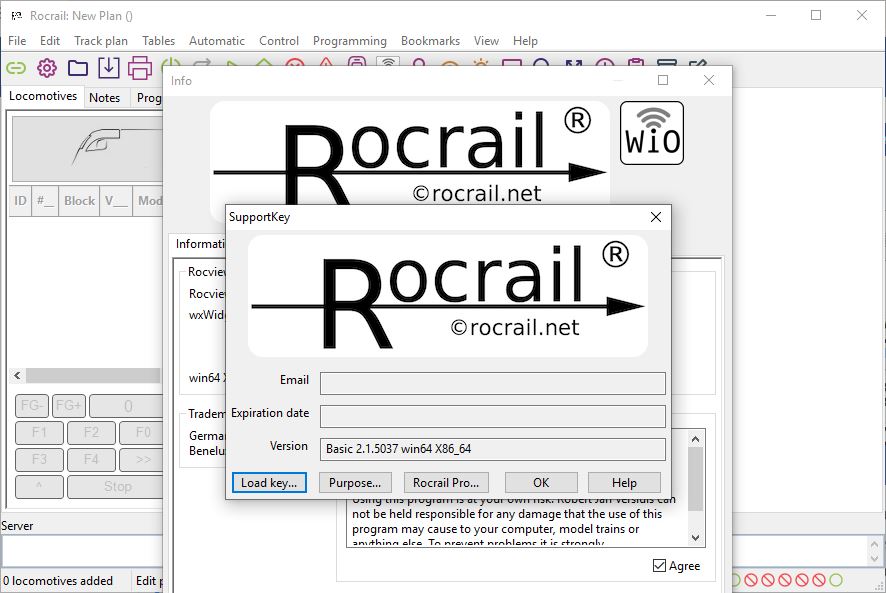Click "0 locomotives added" status text
The width and height of the screenshot is (886, 593).
[x=58, y=581]
